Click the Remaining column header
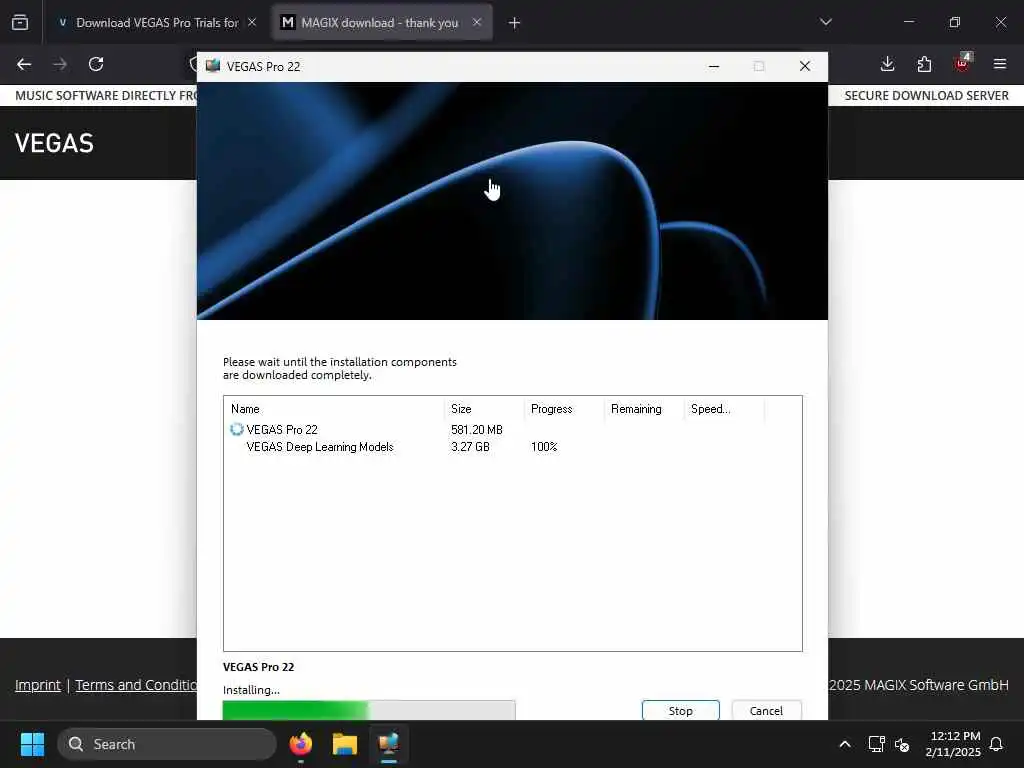 coord(644,409)
